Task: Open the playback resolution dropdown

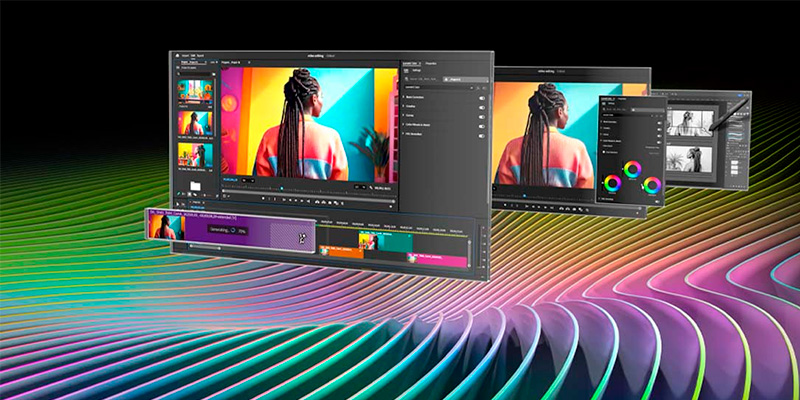Action: click(360, 187)
